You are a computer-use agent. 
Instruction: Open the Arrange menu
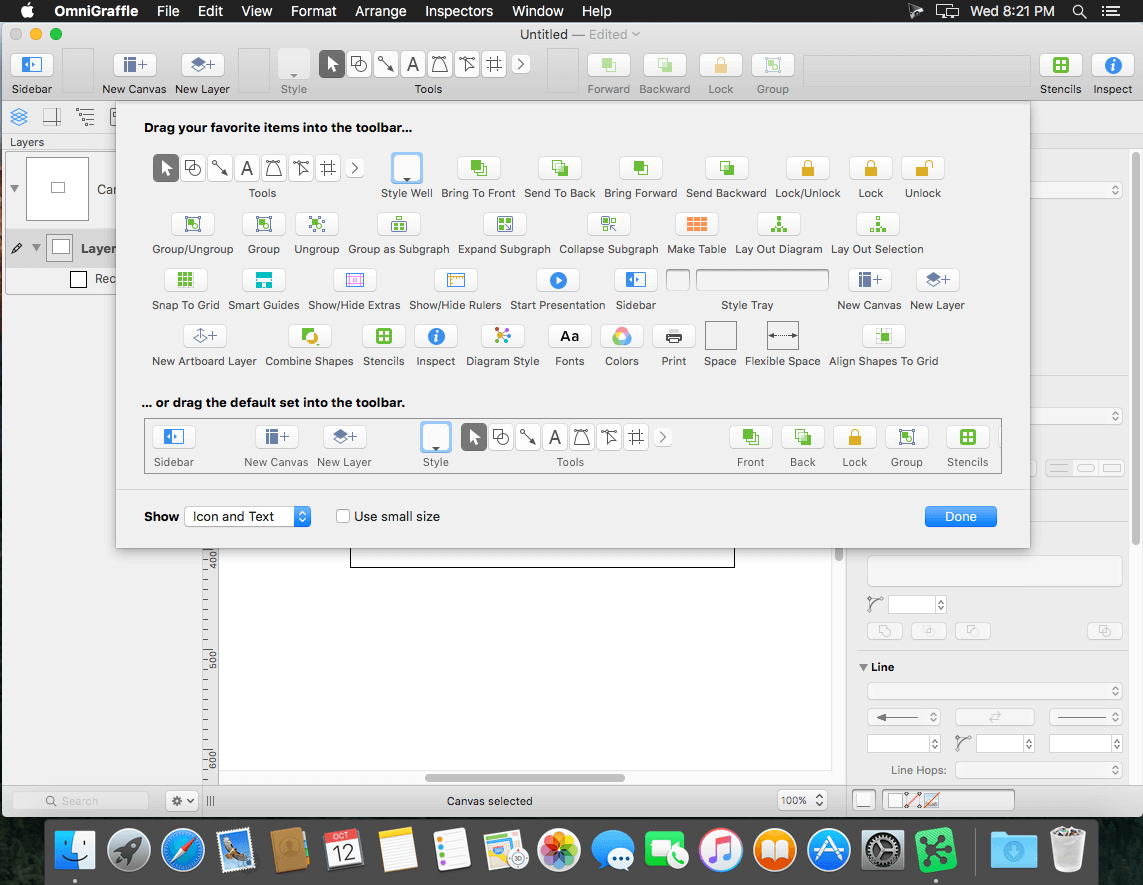tap(381, 11)
